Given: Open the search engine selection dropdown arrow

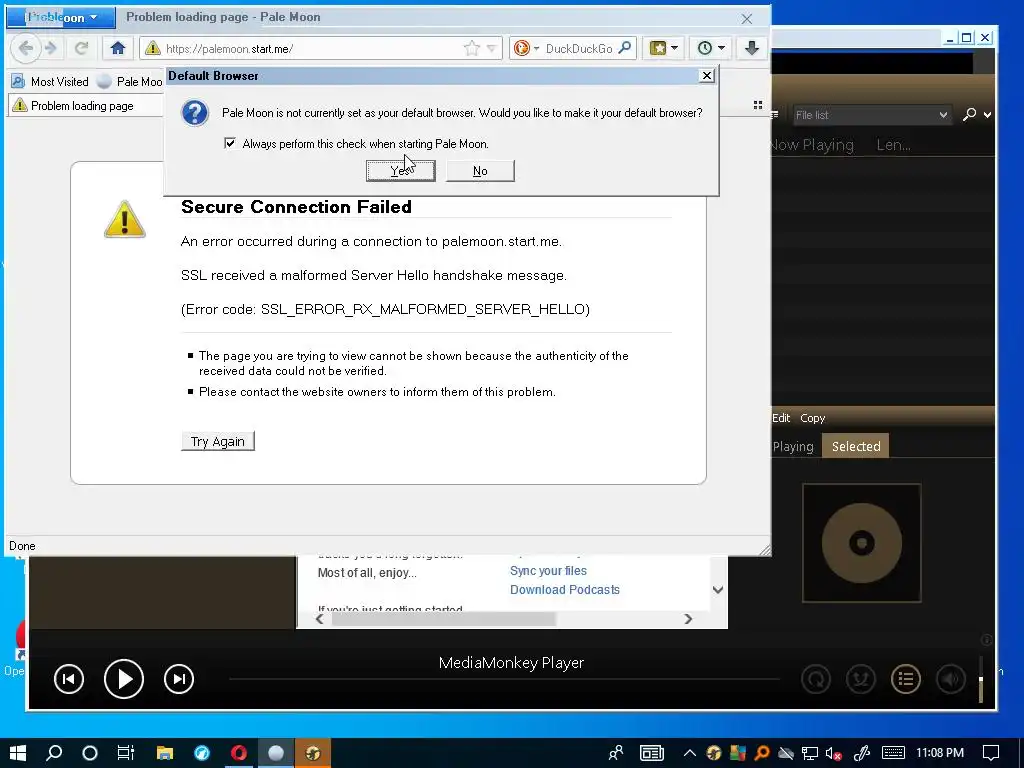Looking at the screenshot, I should (536, 48).
